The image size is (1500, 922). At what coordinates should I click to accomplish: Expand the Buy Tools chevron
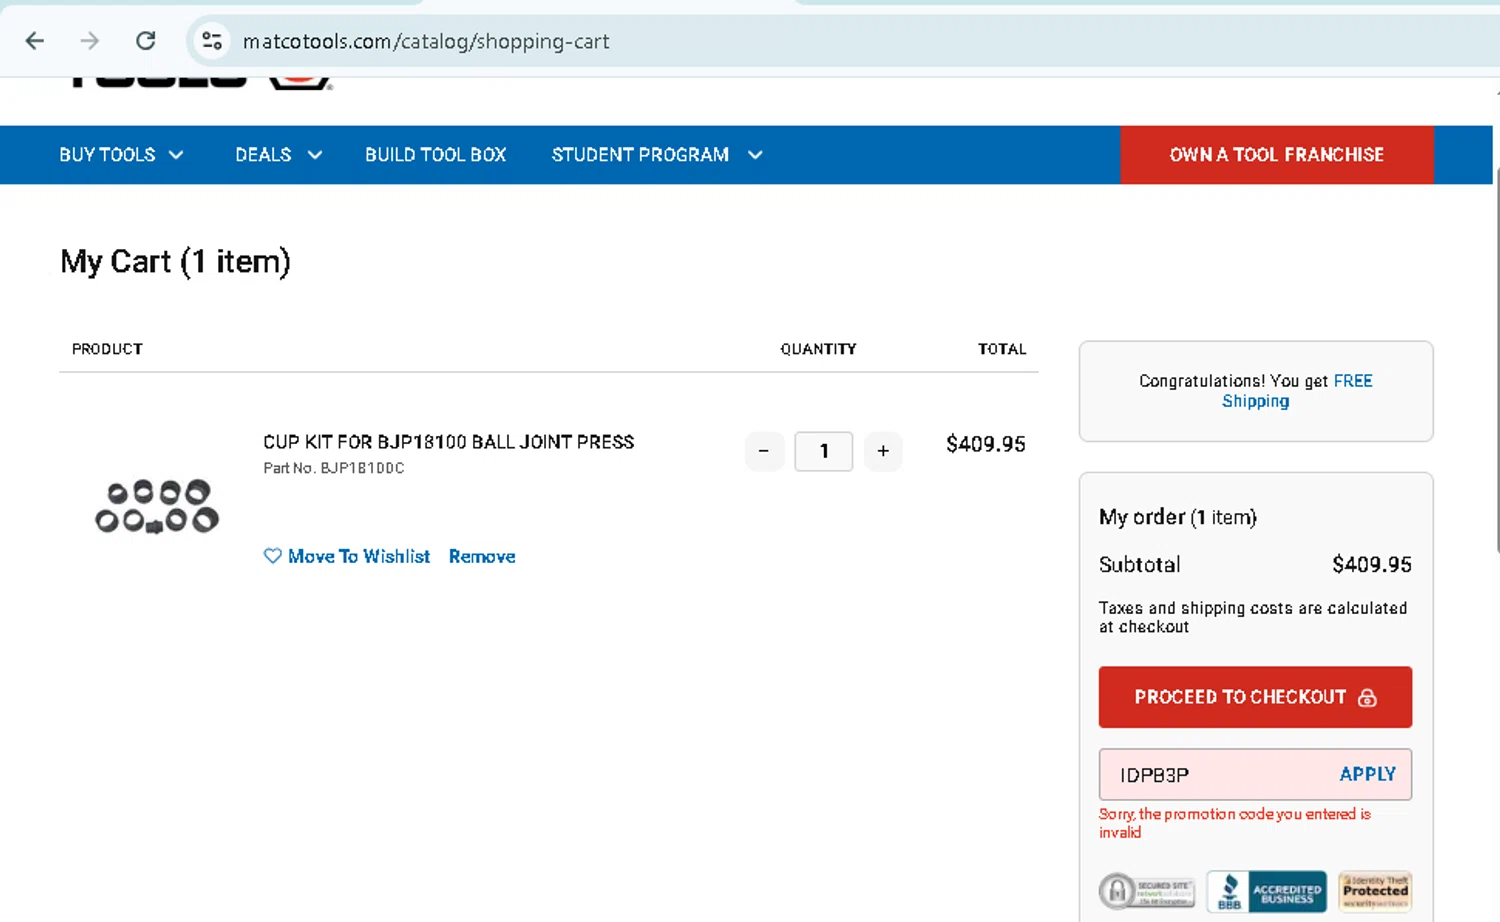(x=176, y=155)
